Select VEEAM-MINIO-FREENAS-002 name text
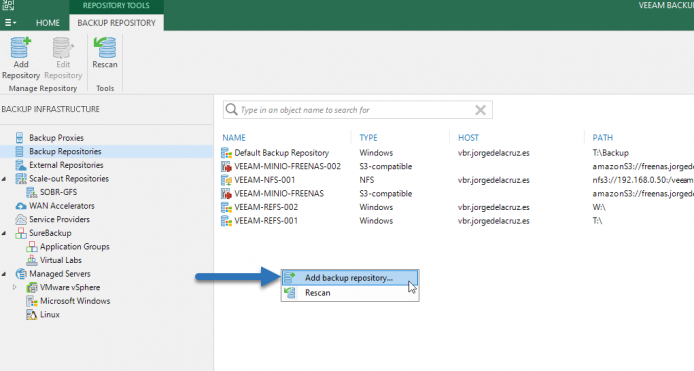This screenshot has height=371, width=694. (288, 166)
